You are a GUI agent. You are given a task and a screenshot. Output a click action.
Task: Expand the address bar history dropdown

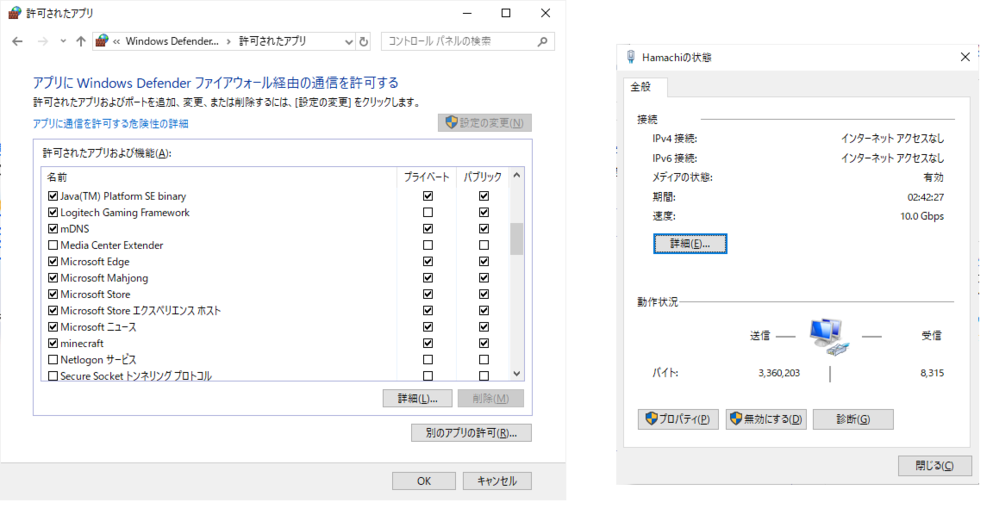tap(349, 41)
